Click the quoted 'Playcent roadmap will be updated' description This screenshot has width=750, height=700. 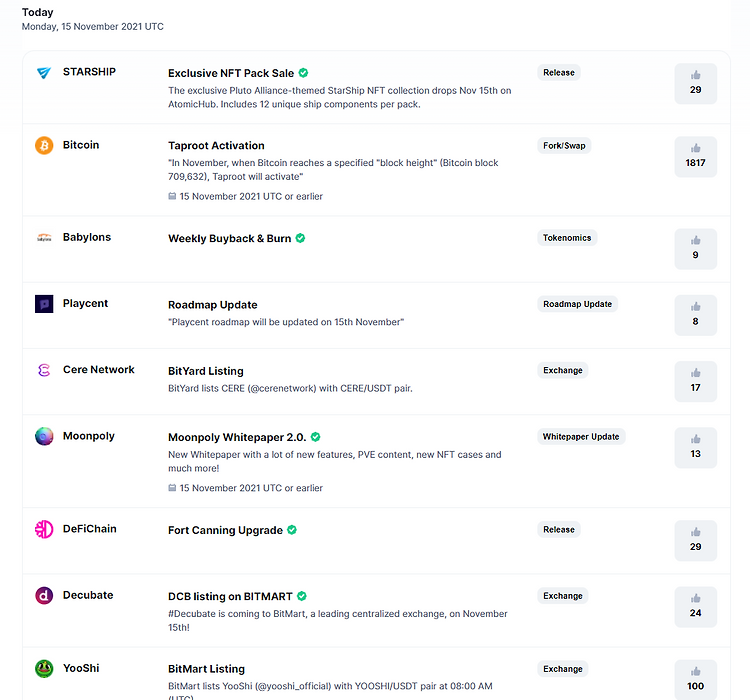tap(286, 322)
